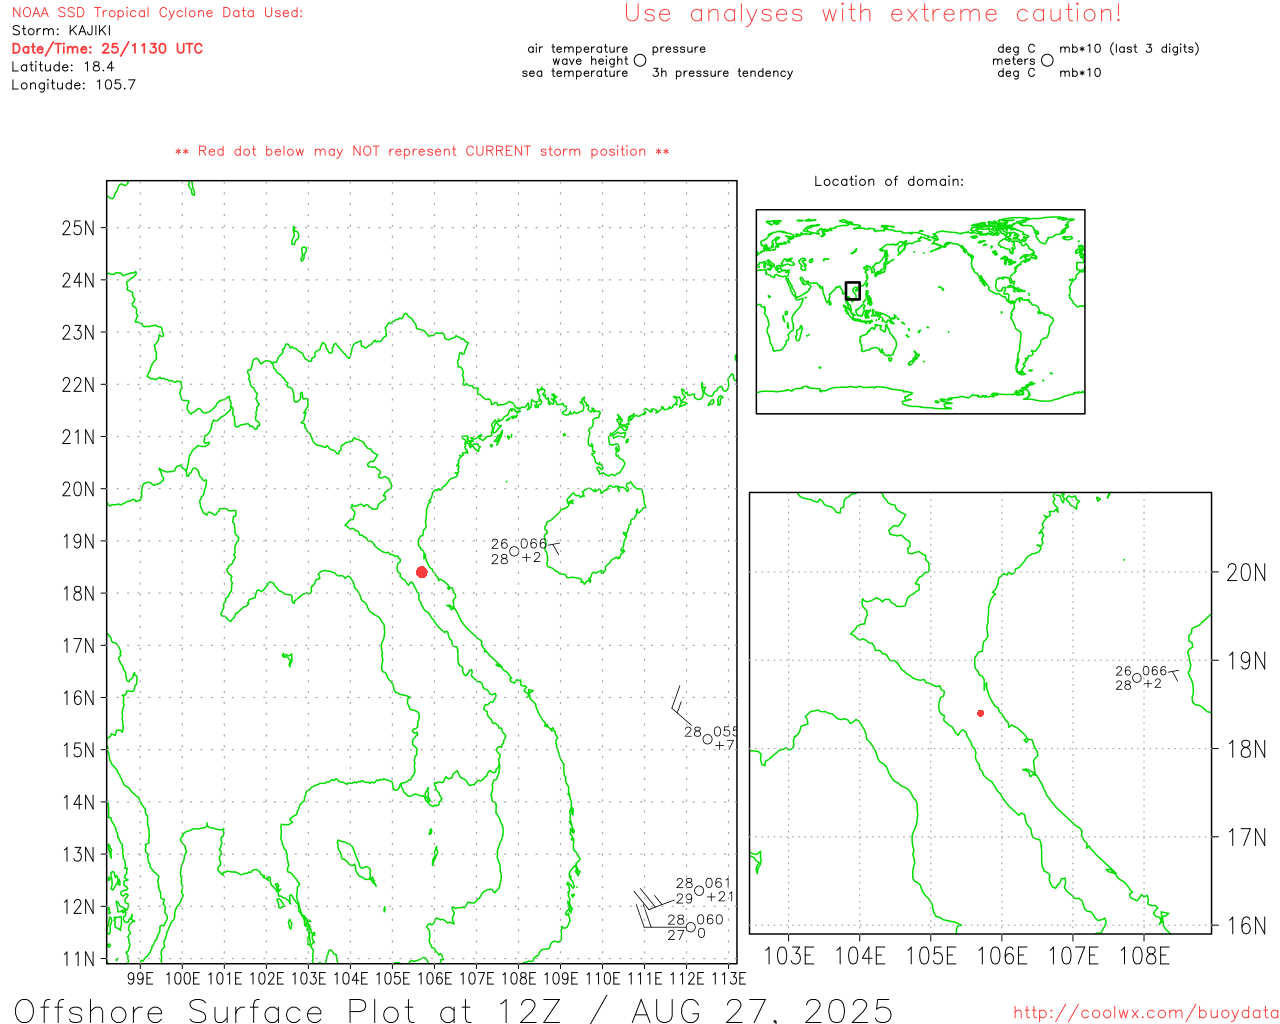Click '99E' longitude label on main map
Screen dimensions: 1280x1024
coord(140,979)
